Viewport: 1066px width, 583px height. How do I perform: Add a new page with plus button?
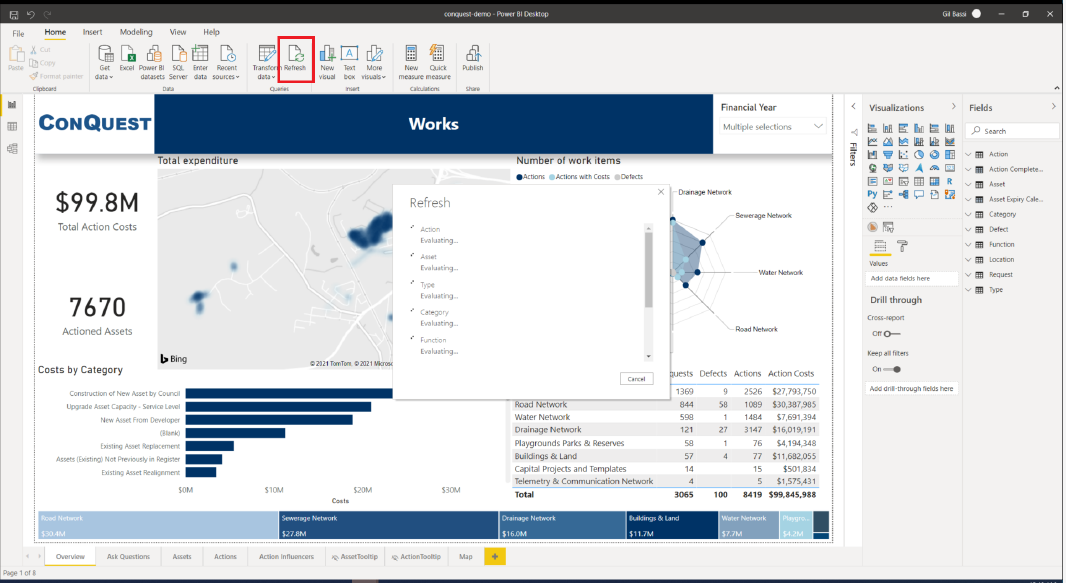pyautogui.click(x=495, y=556)
